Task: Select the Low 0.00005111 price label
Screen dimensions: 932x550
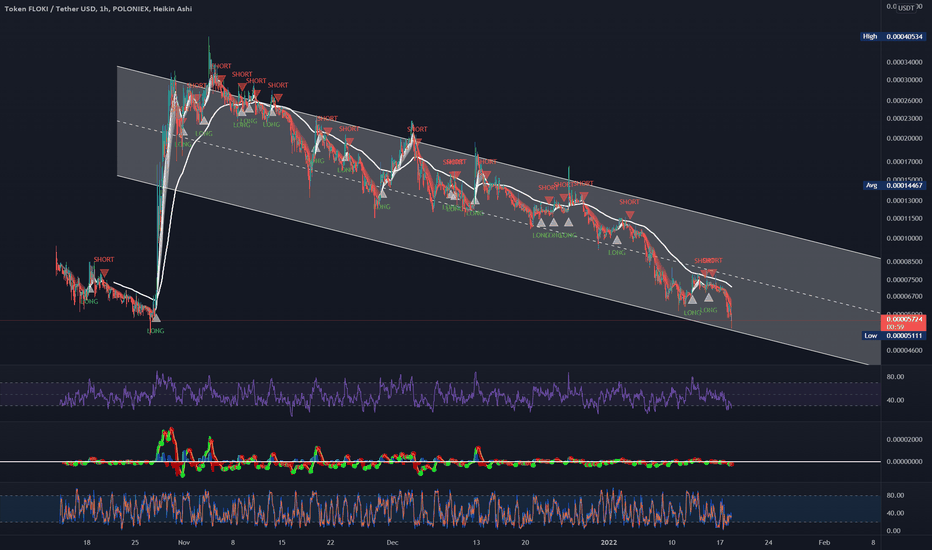Action: [x=894, y=336]
